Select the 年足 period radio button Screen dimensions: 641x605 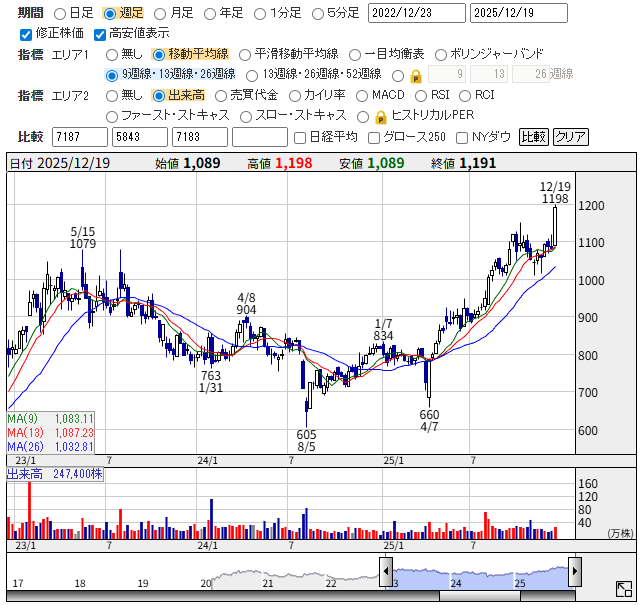(x=210, y=14)
